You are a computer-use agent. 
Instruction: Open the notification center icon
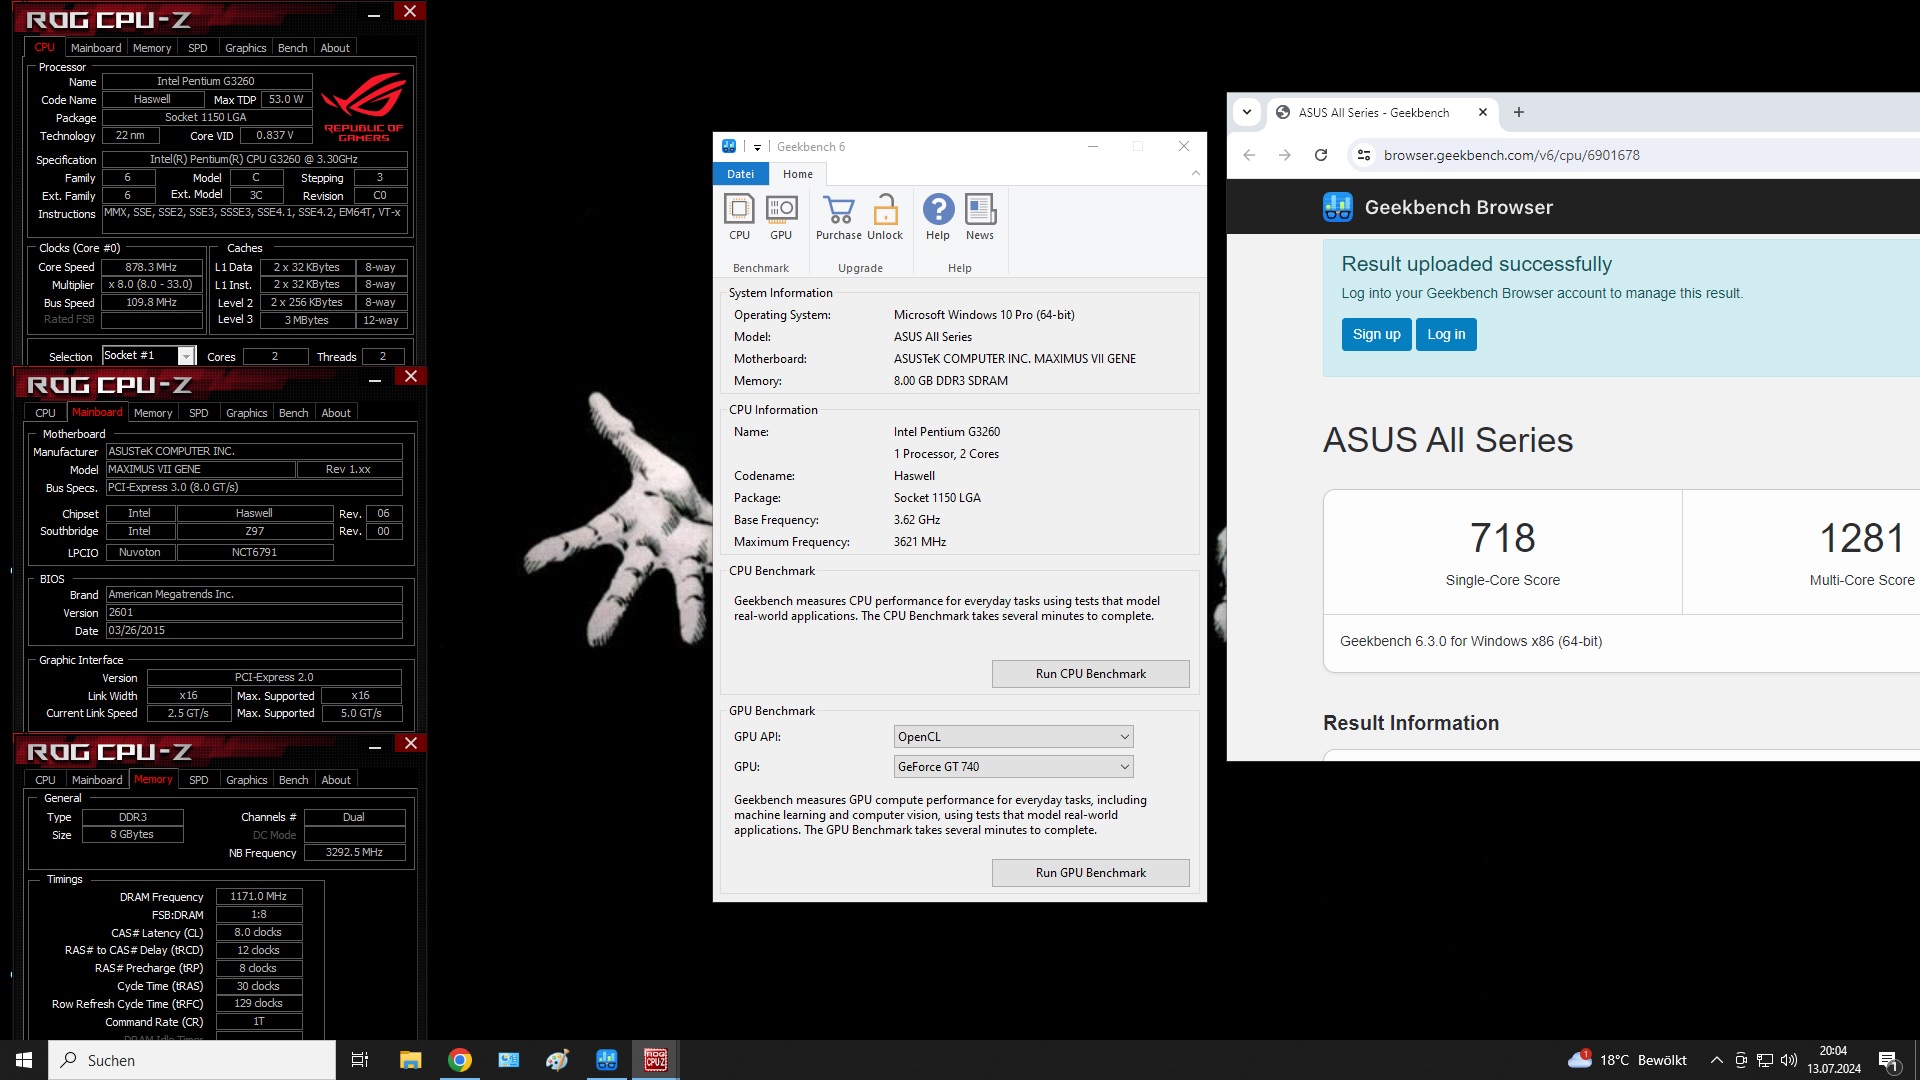(x=1889, y=1061)
